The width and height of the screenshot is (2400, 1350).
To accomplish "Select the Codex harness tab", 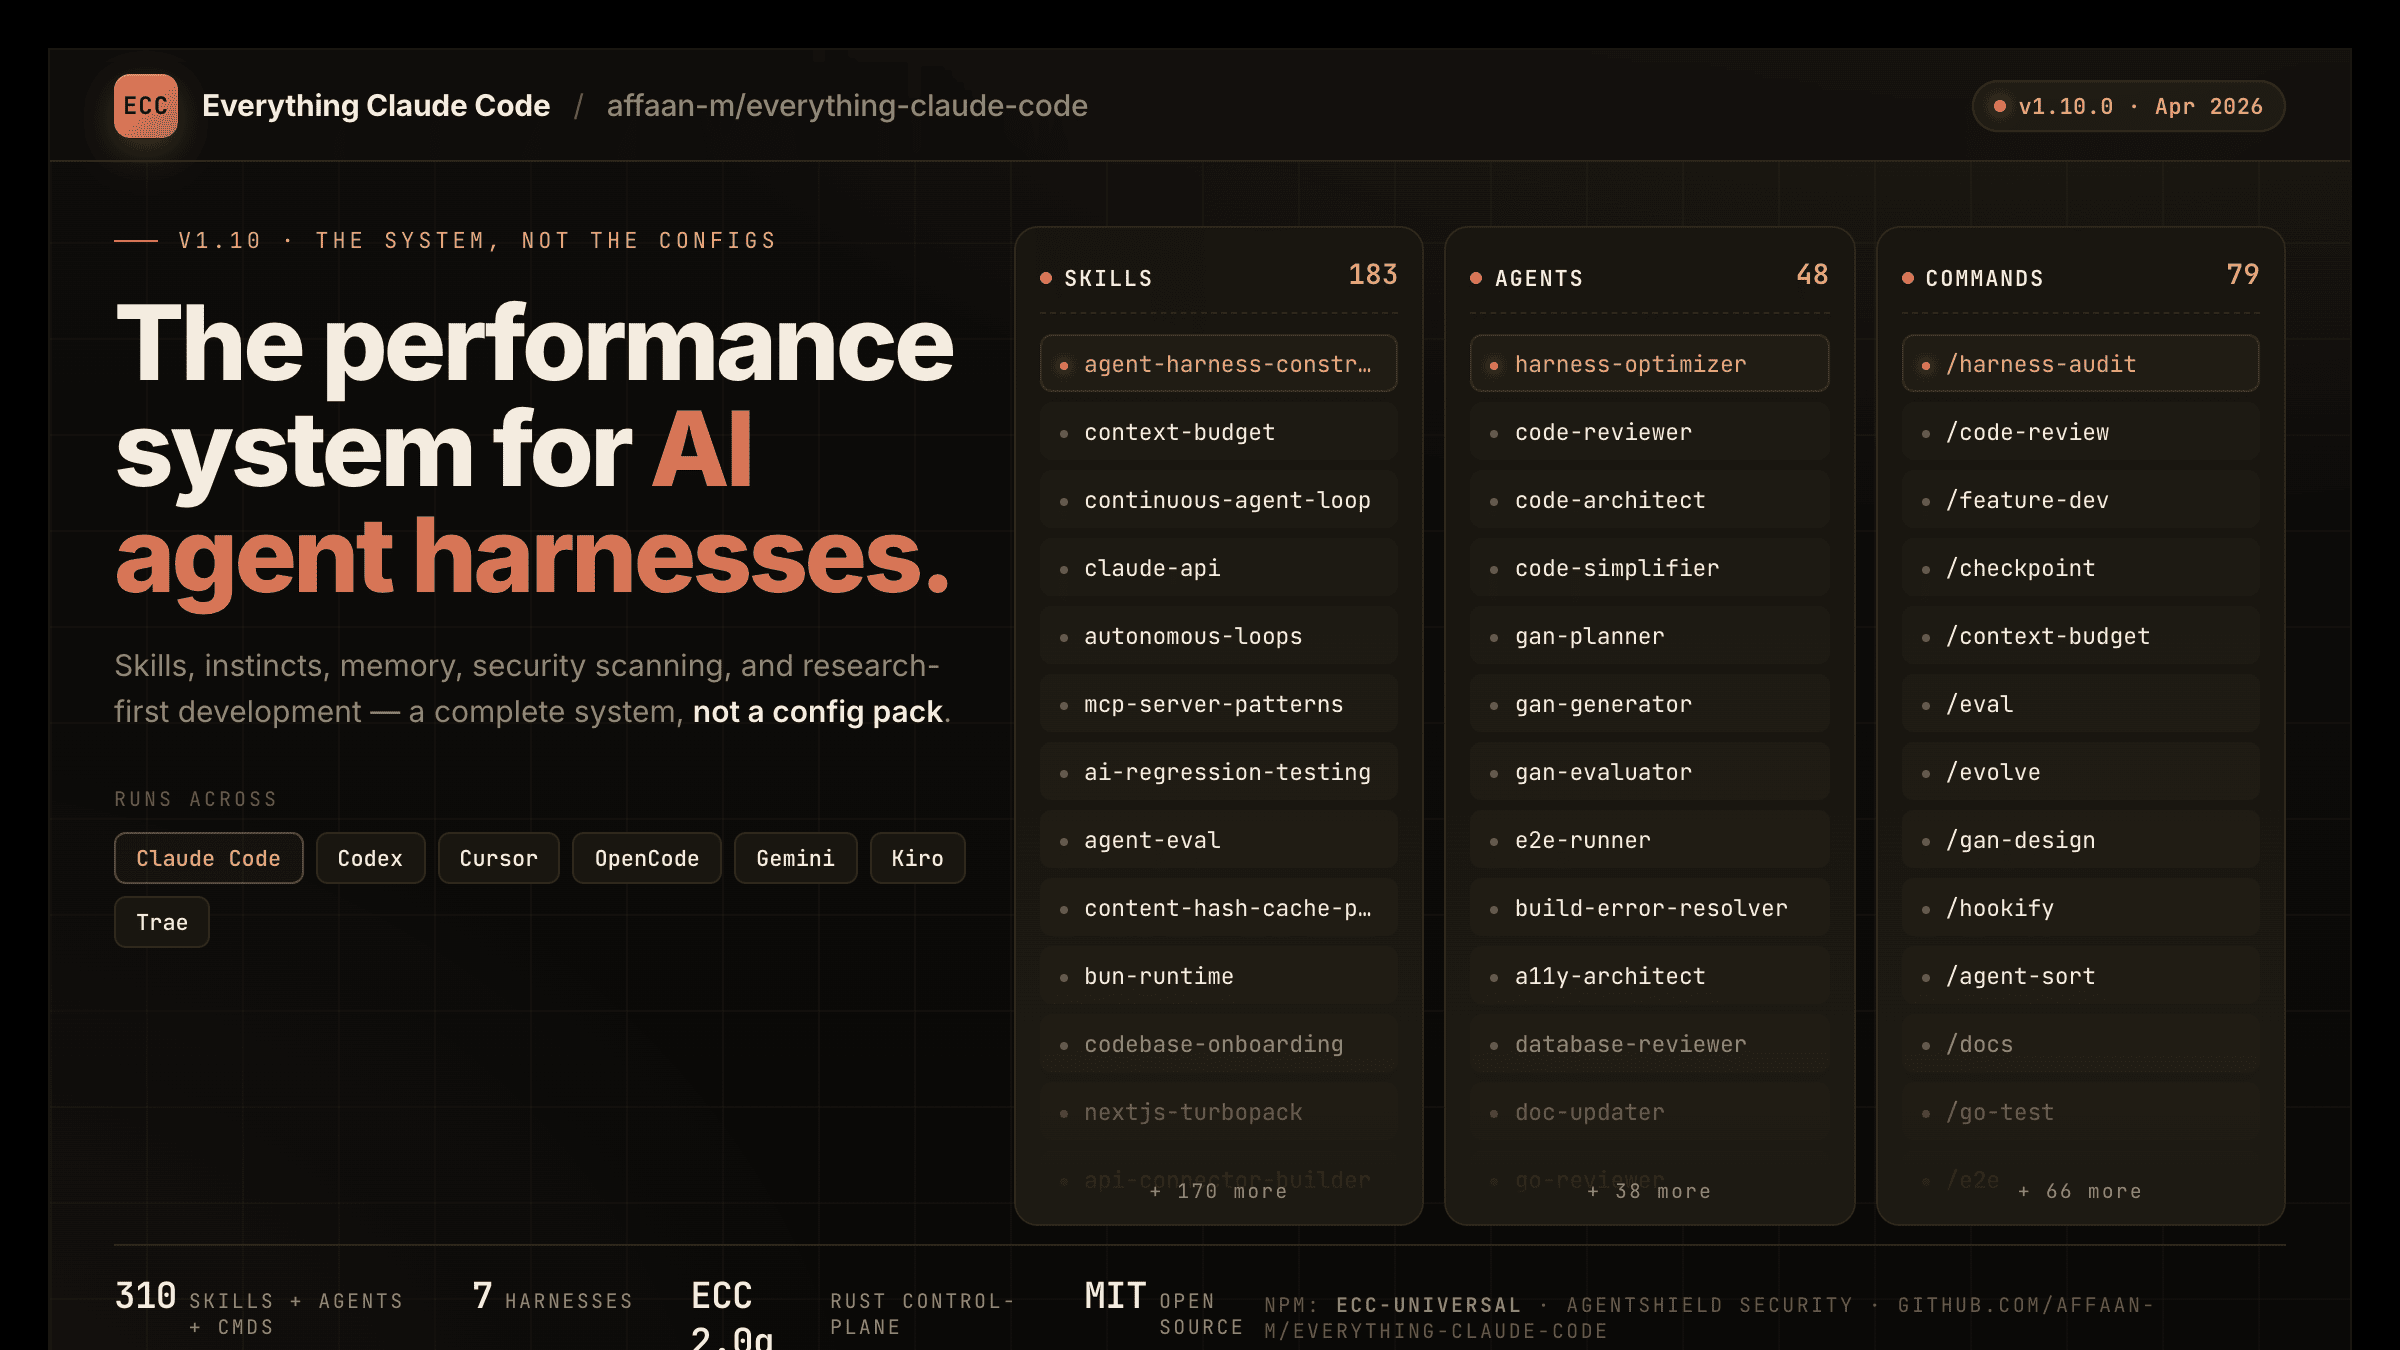I will click(370, 857).
